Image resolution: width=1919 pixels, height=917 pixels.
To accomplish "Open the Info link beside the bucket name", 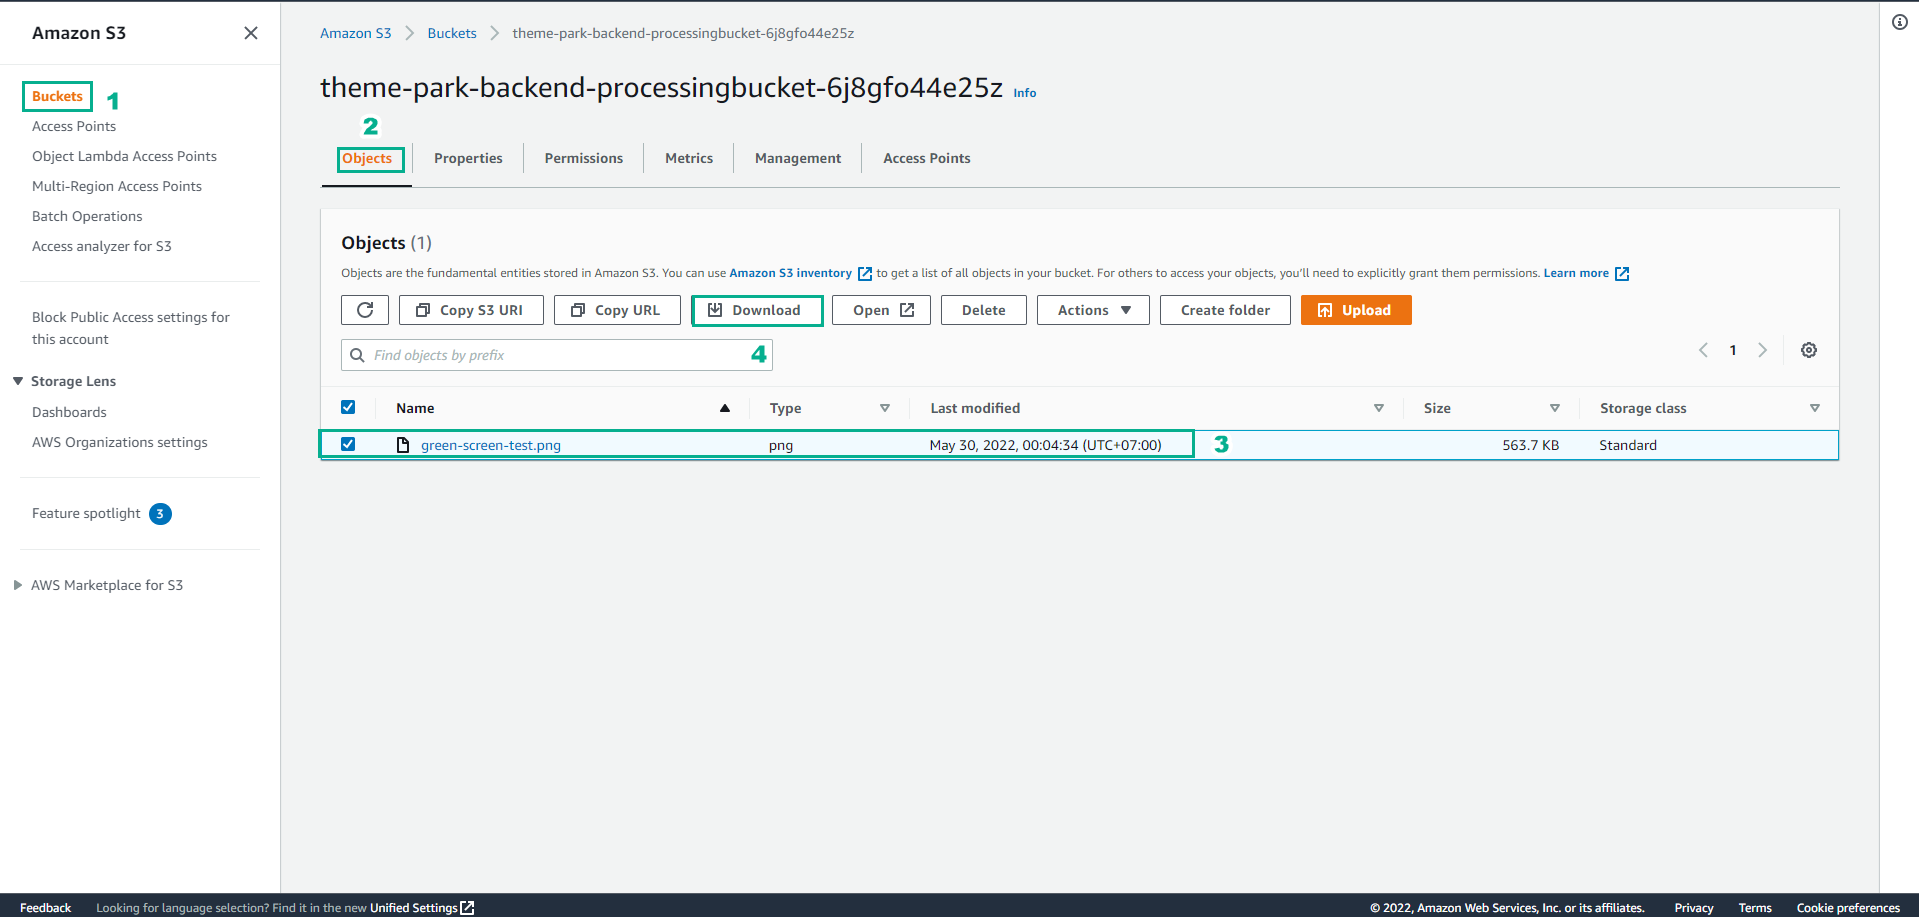I will [1025, 93].
